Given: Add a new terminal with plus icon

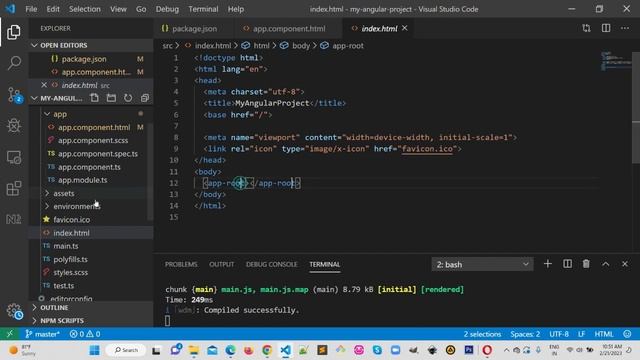Looking at the screenshot, I should (x=548, y=264).
